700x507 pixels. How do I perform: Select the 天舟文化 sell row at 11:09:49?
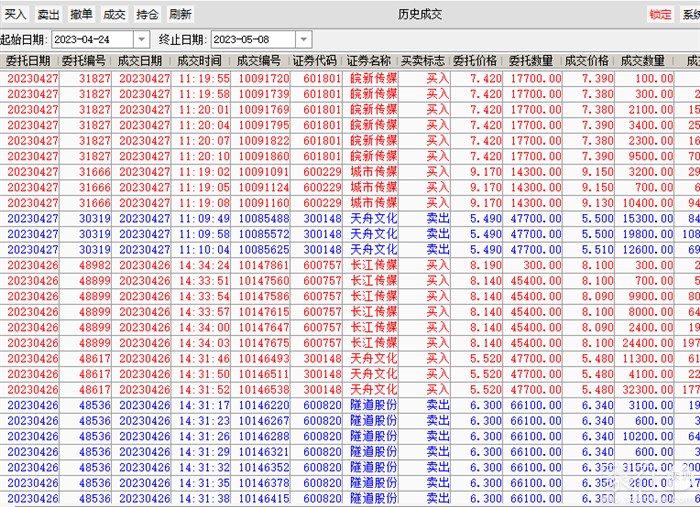tap(350, 218)
